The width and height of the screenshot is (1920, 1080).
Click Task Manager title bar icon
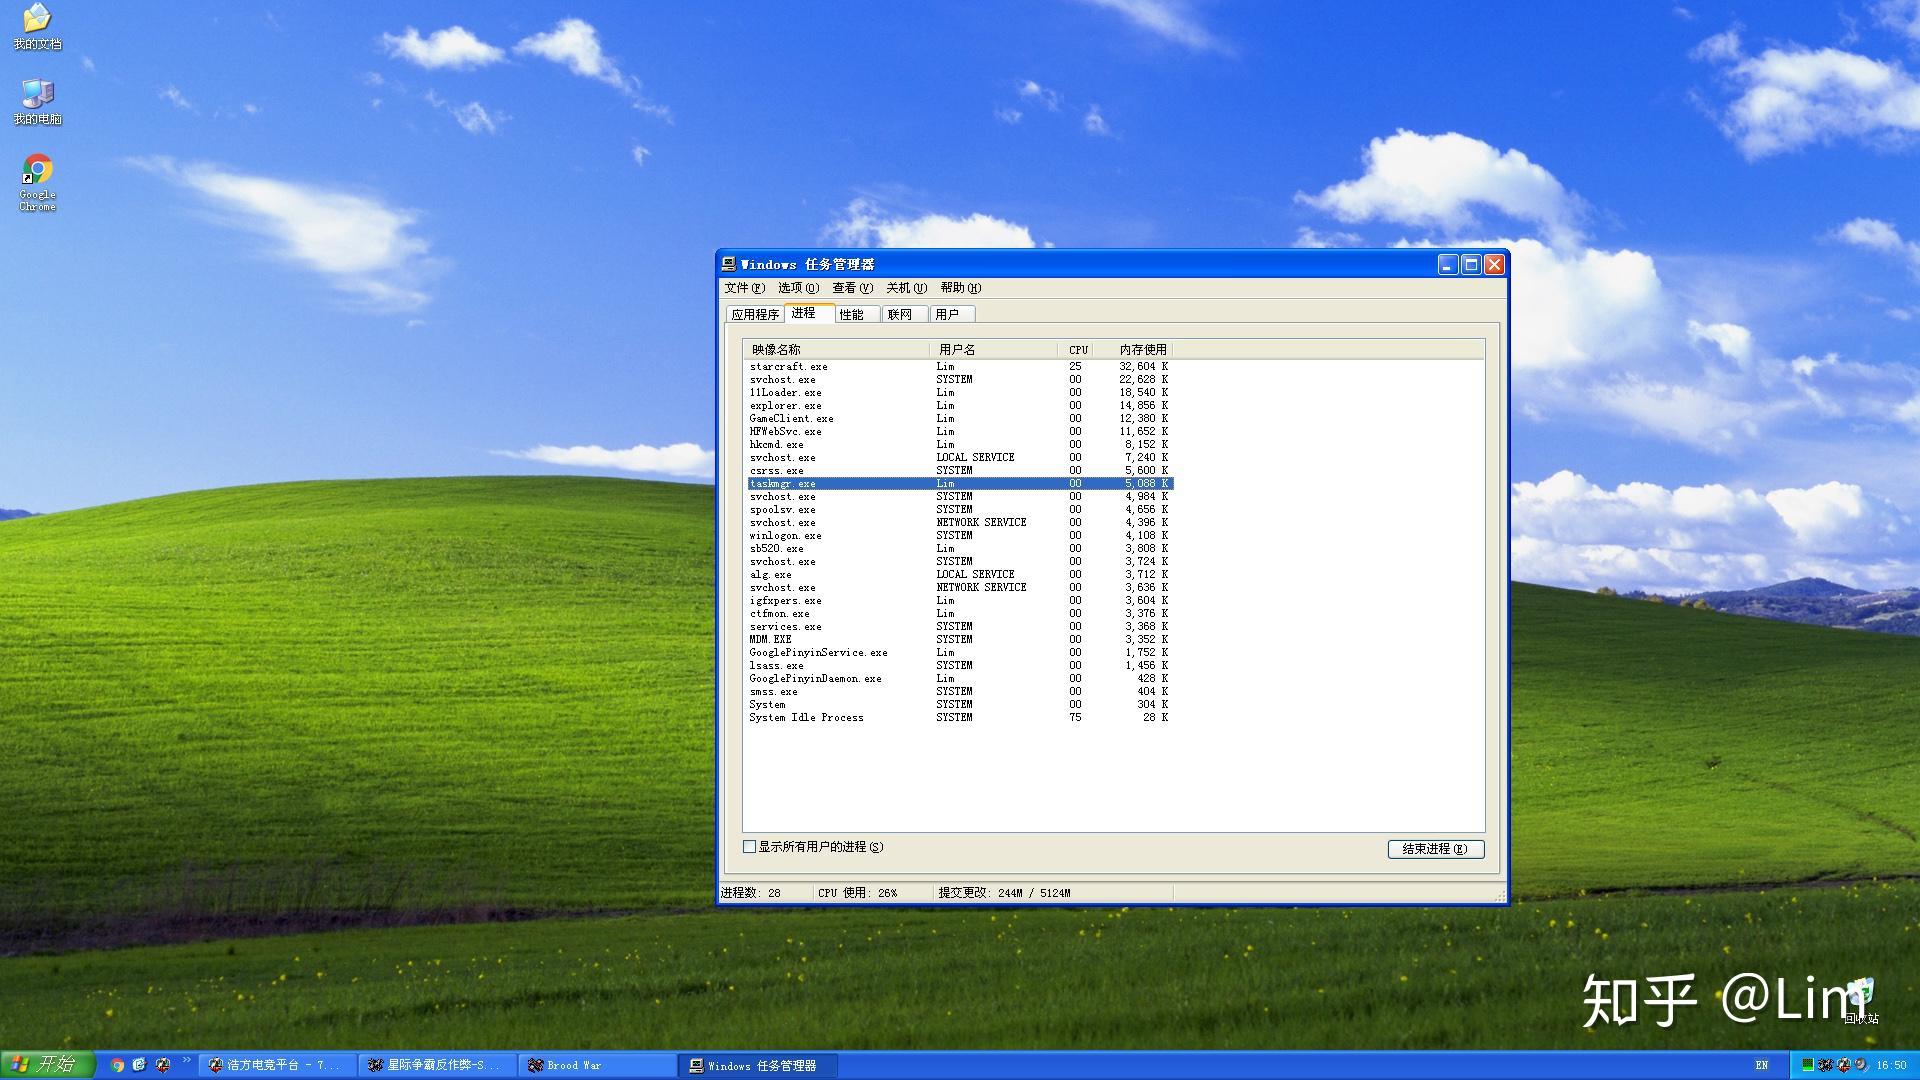[729, 264]
